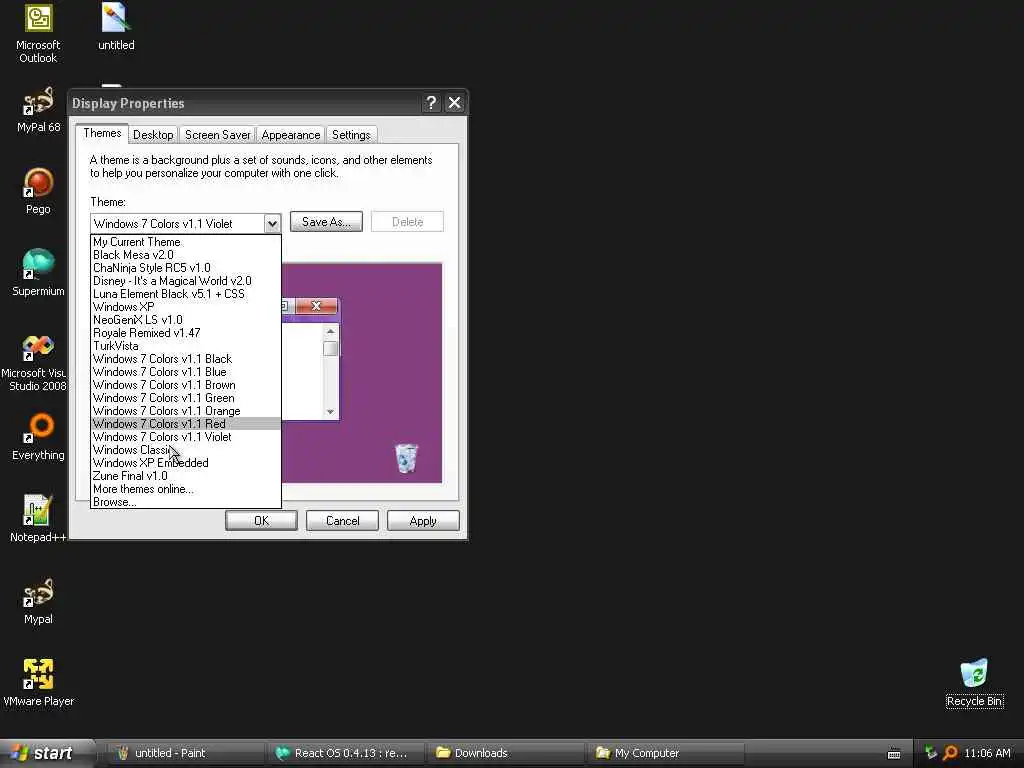Click the system clock showing 11:06 AM
Screen dimensions: 1024x768
(x=987, y=753)
